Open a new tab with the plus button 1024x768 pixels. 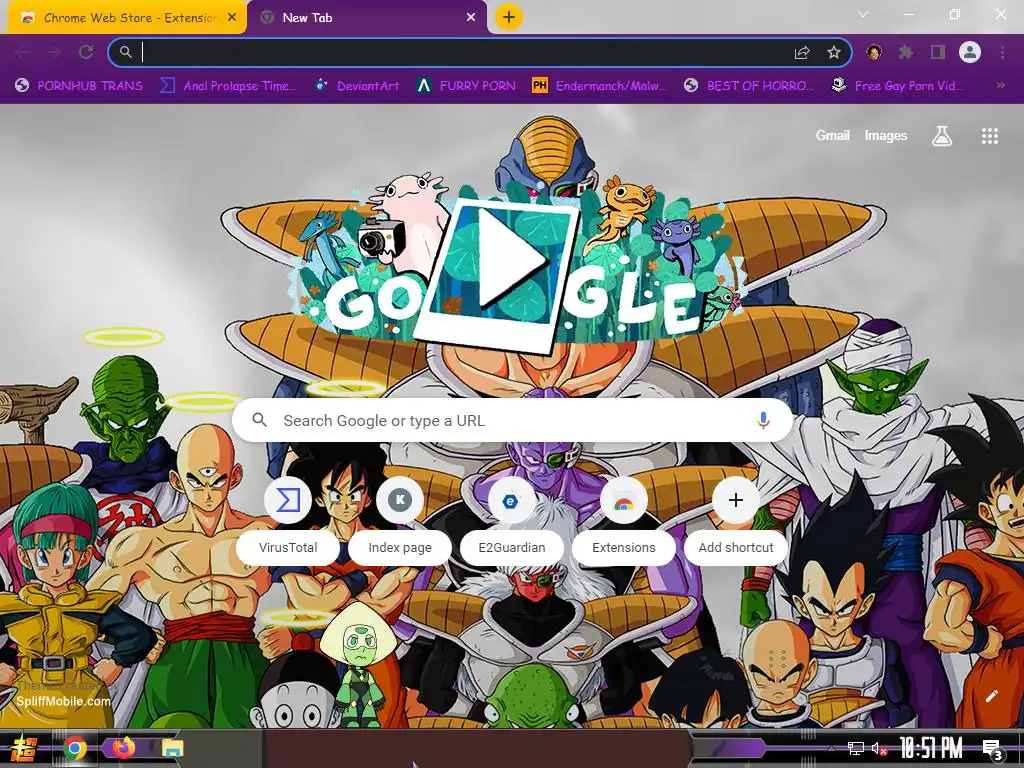point(509,17)
